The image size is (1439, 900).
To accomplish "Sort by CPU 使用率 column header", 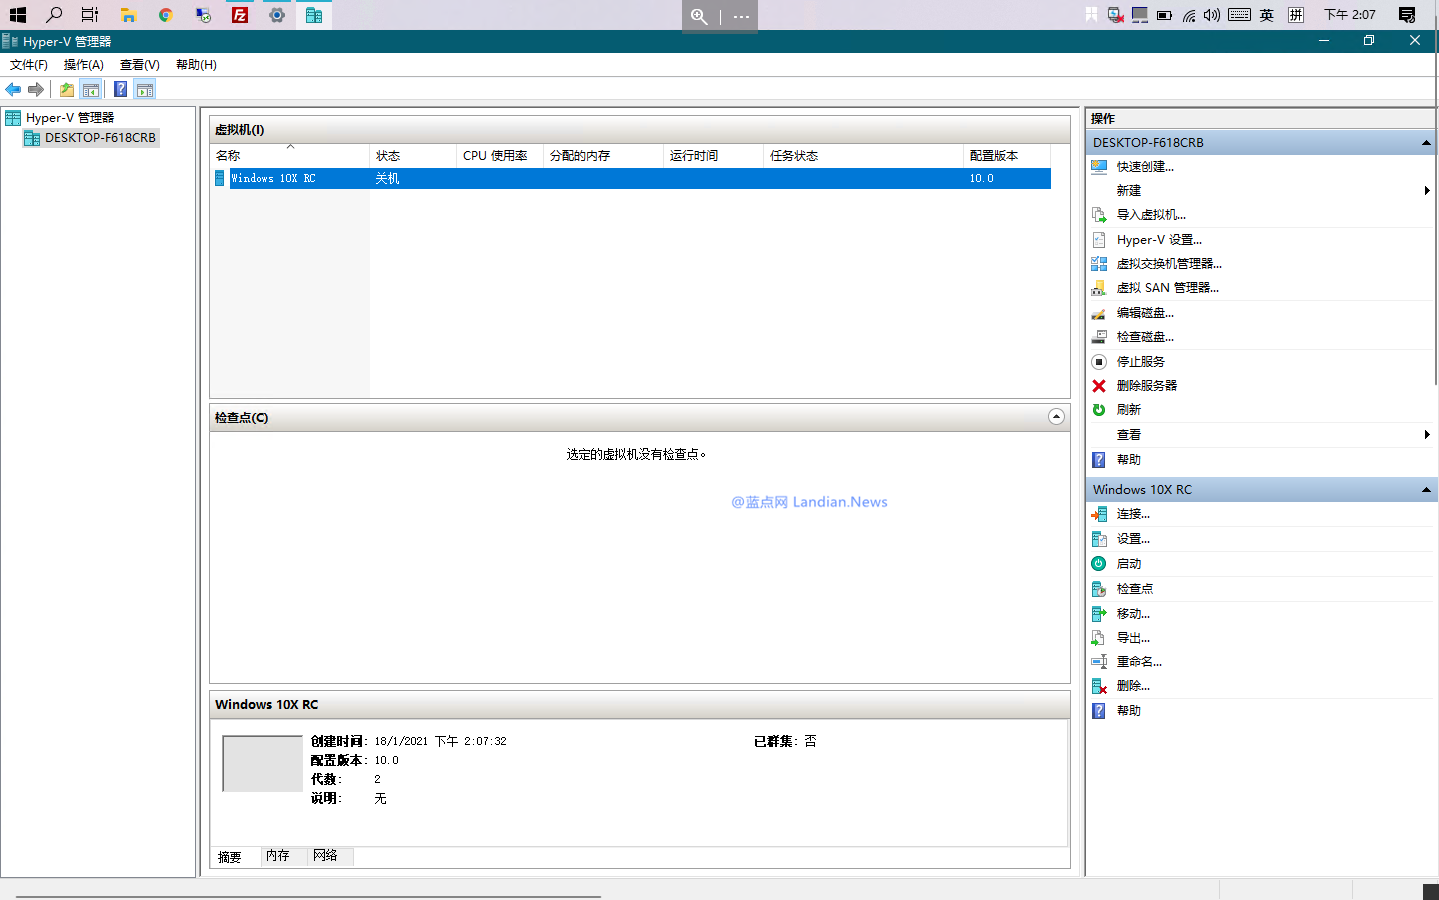I will [500, 156].
